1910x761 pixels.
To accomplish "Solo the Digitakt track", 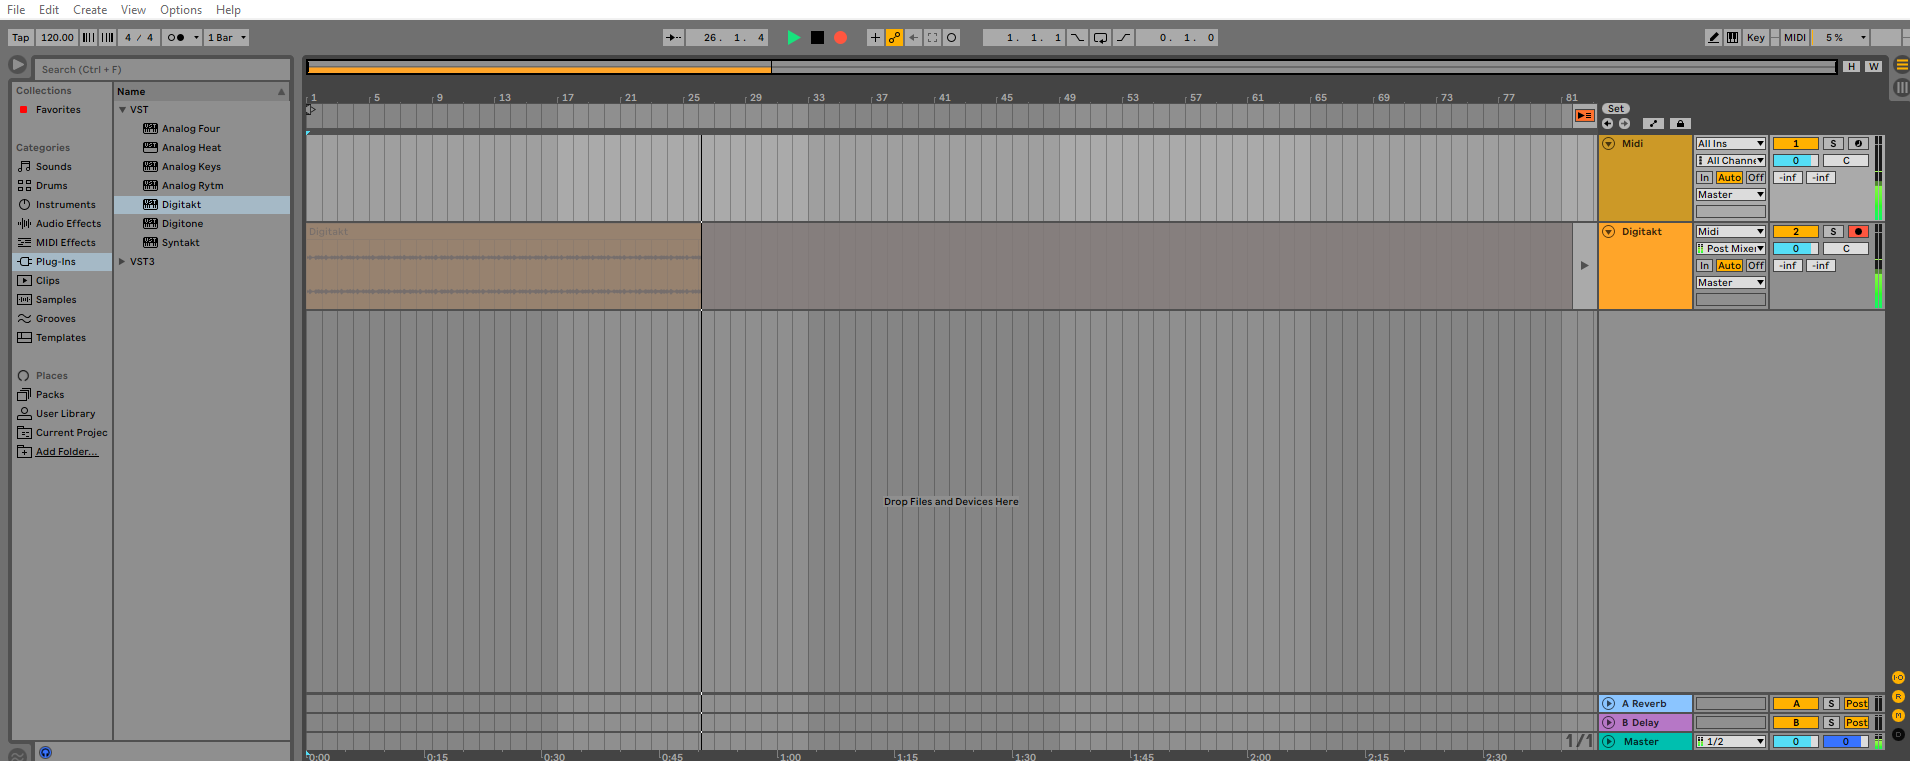I will pyautogui.click(x=1832, y=232).
